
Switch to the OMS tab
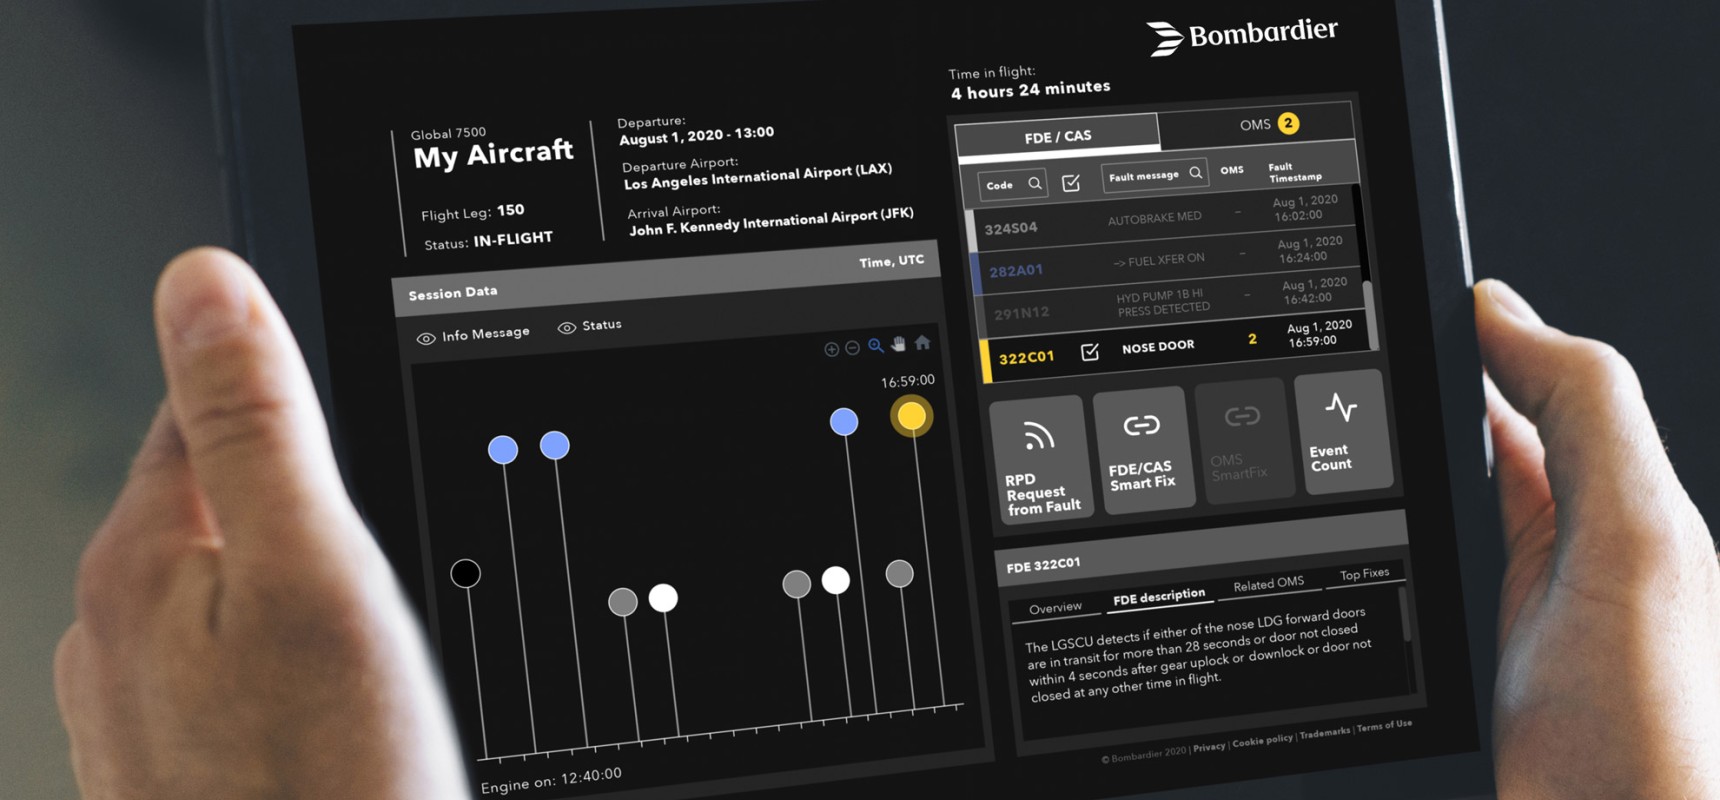click(x=1258, y=124)
